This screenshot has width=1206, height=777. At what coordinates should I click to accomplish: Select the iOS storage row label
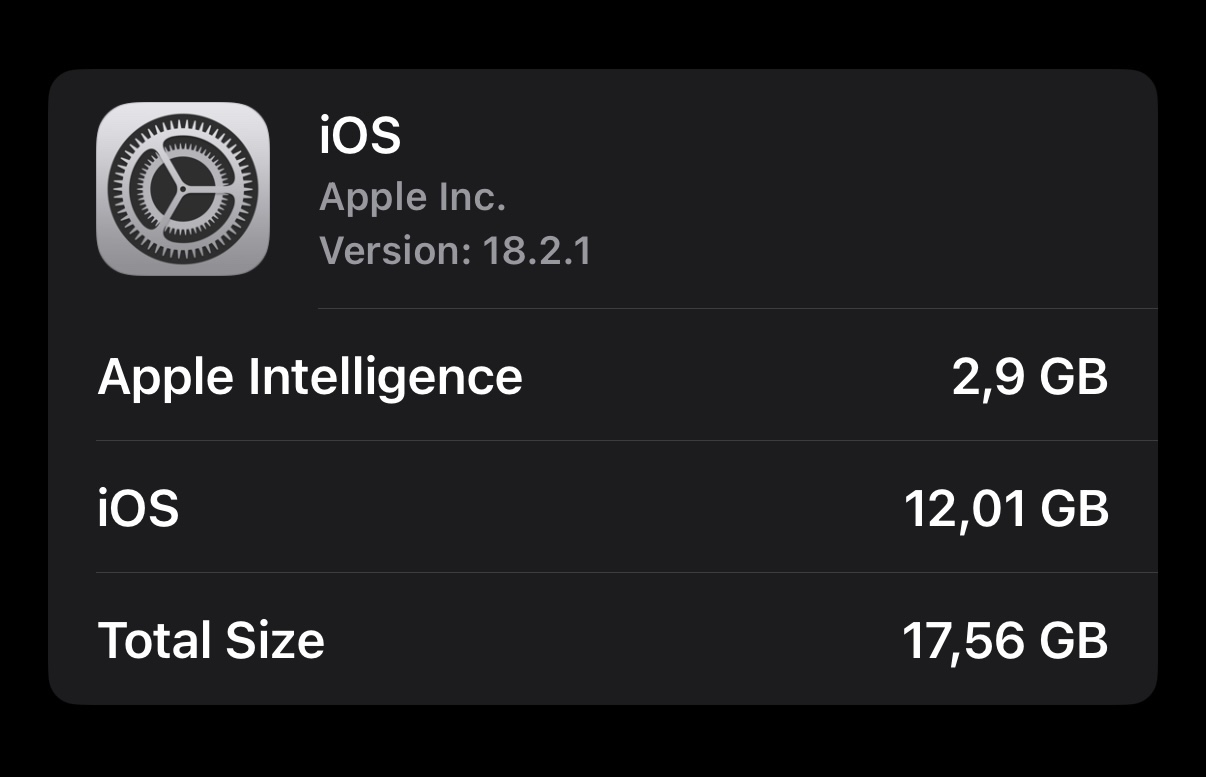pyautogui.click(x=138, y=509)
